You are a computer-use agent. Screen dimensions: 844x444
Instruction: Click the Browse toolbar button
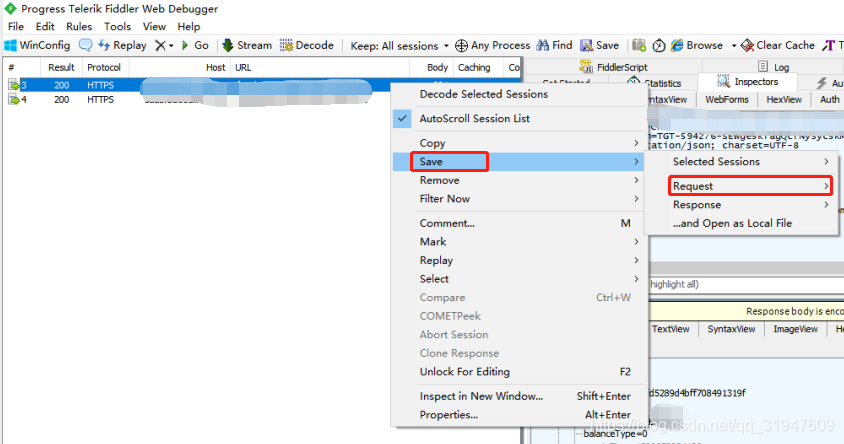point(697,45)
